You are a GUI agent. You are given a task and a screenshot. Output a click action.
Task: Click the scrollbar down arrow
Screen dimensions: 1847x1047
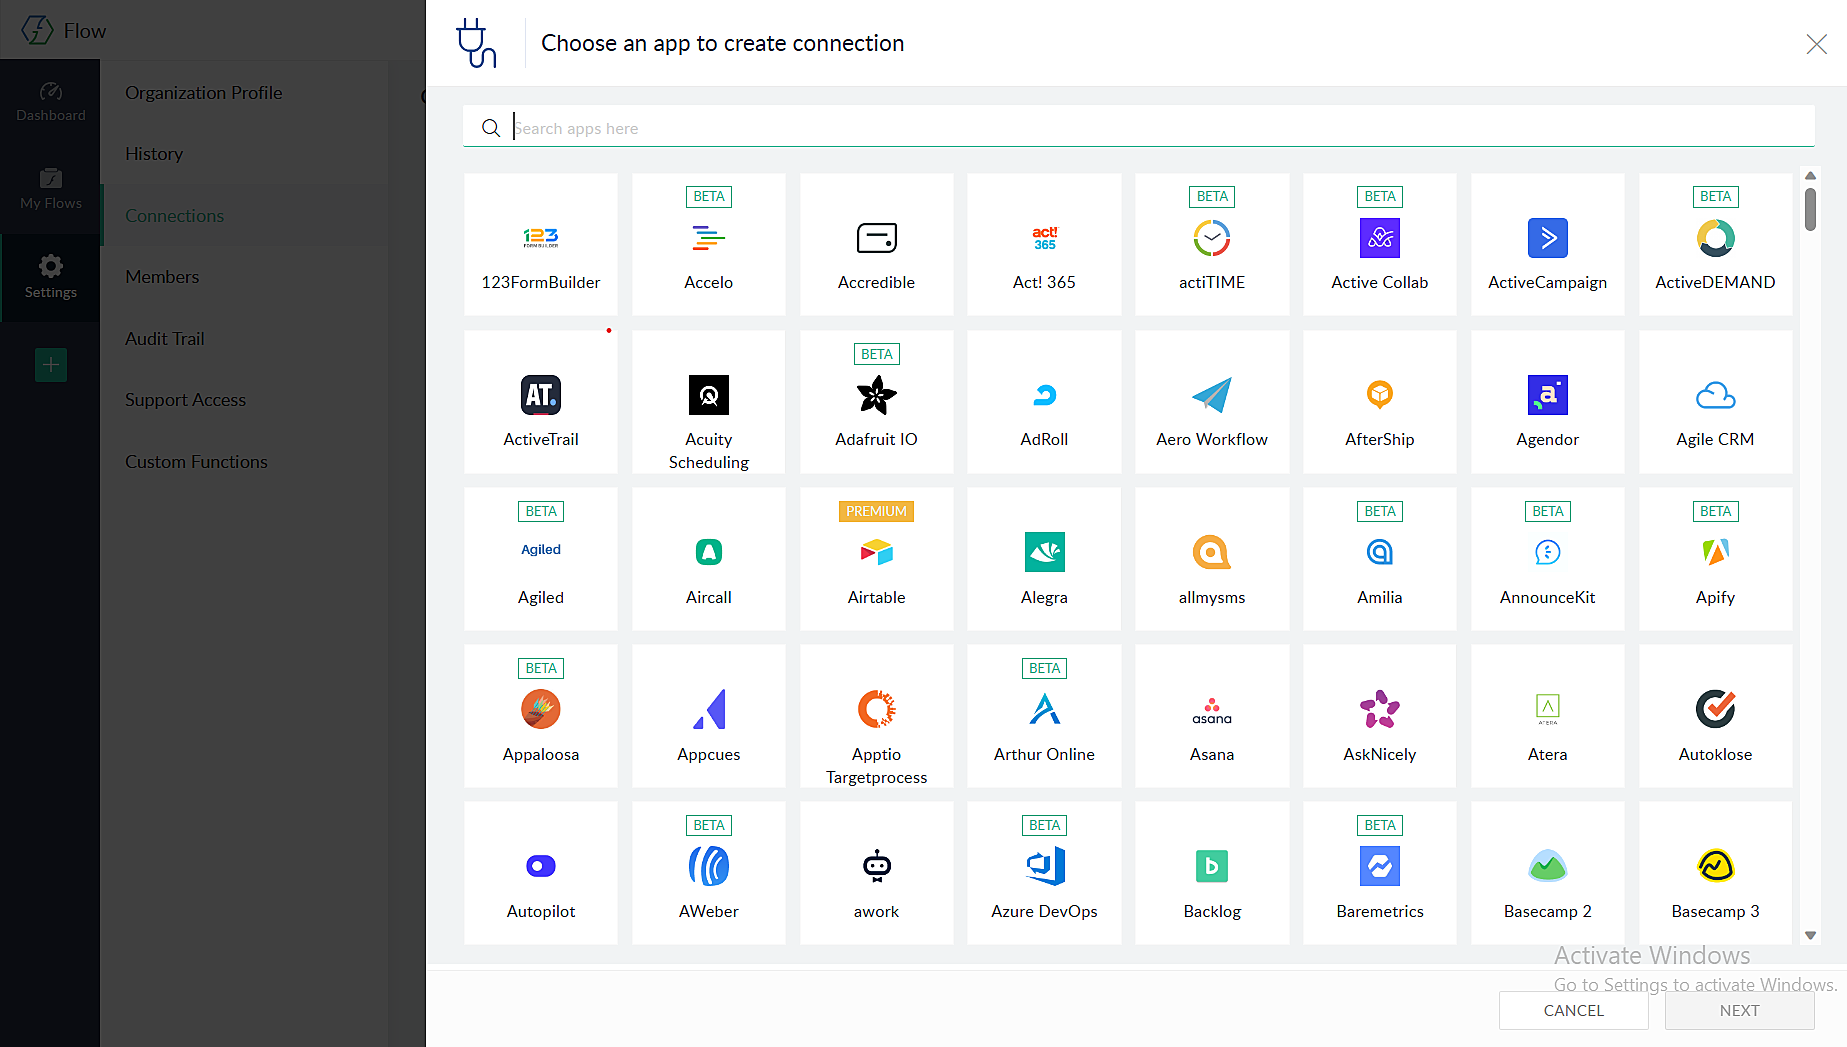(x=1810, y=936)
